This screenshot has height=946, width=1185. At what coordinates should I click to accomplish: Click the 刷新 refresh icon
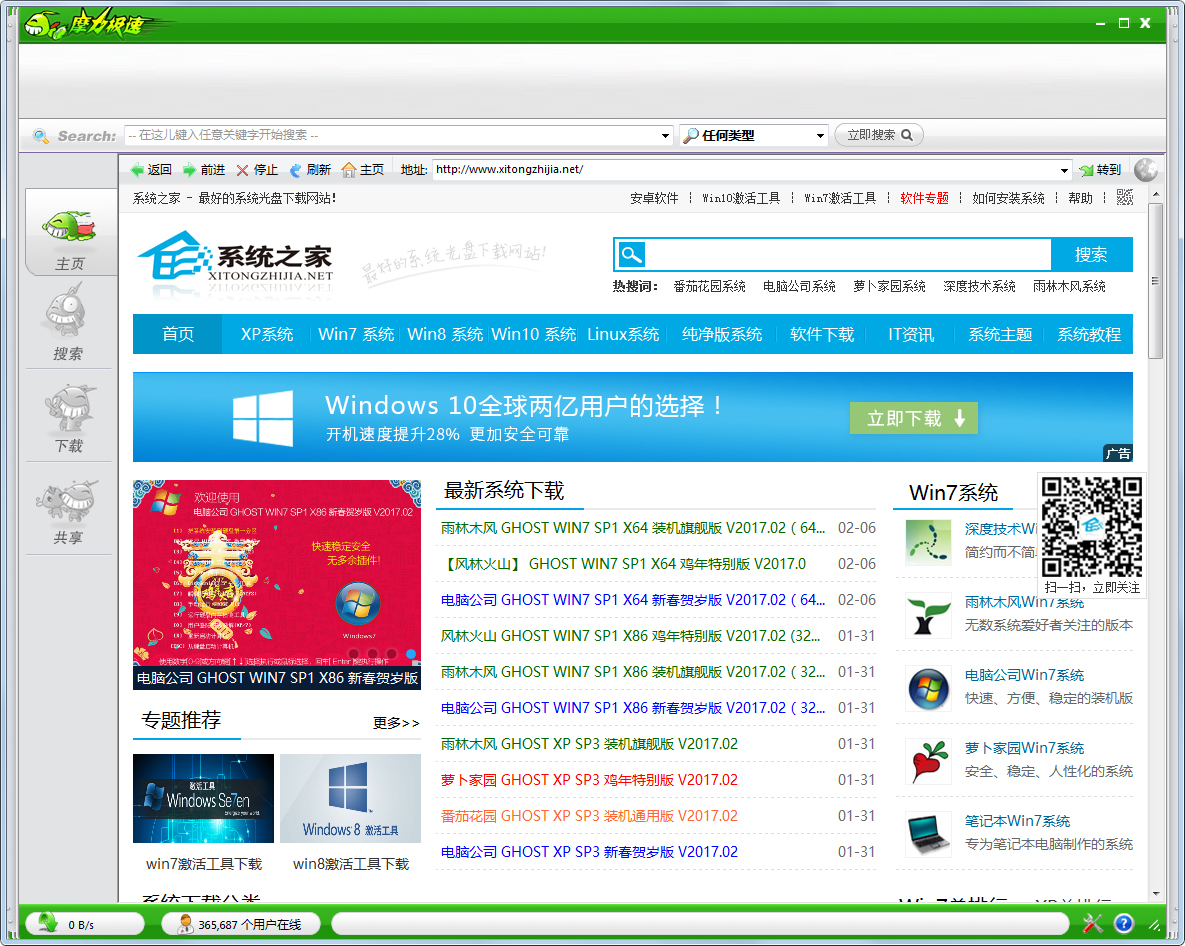[x=295, y=170]
